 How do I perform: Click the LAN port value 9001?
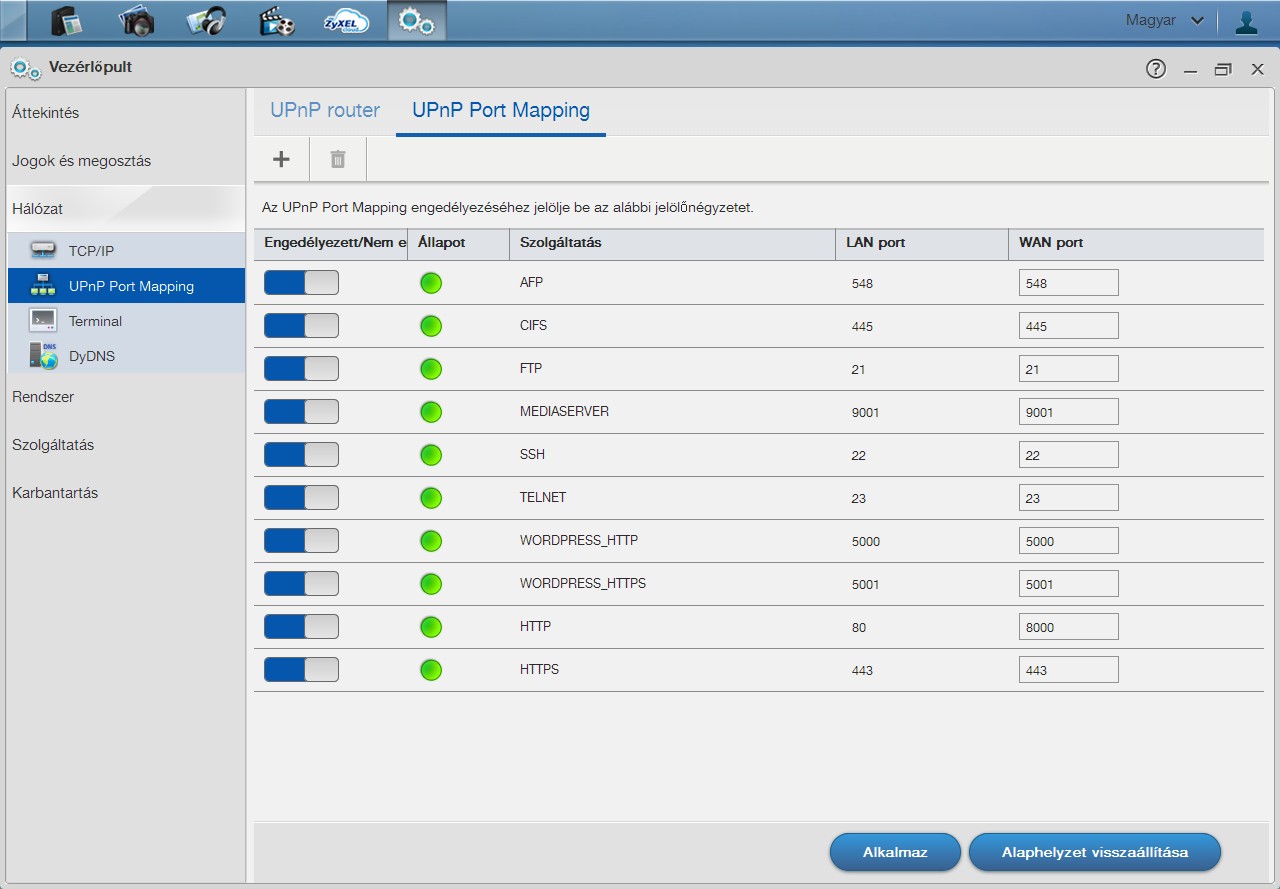(865, 412)
